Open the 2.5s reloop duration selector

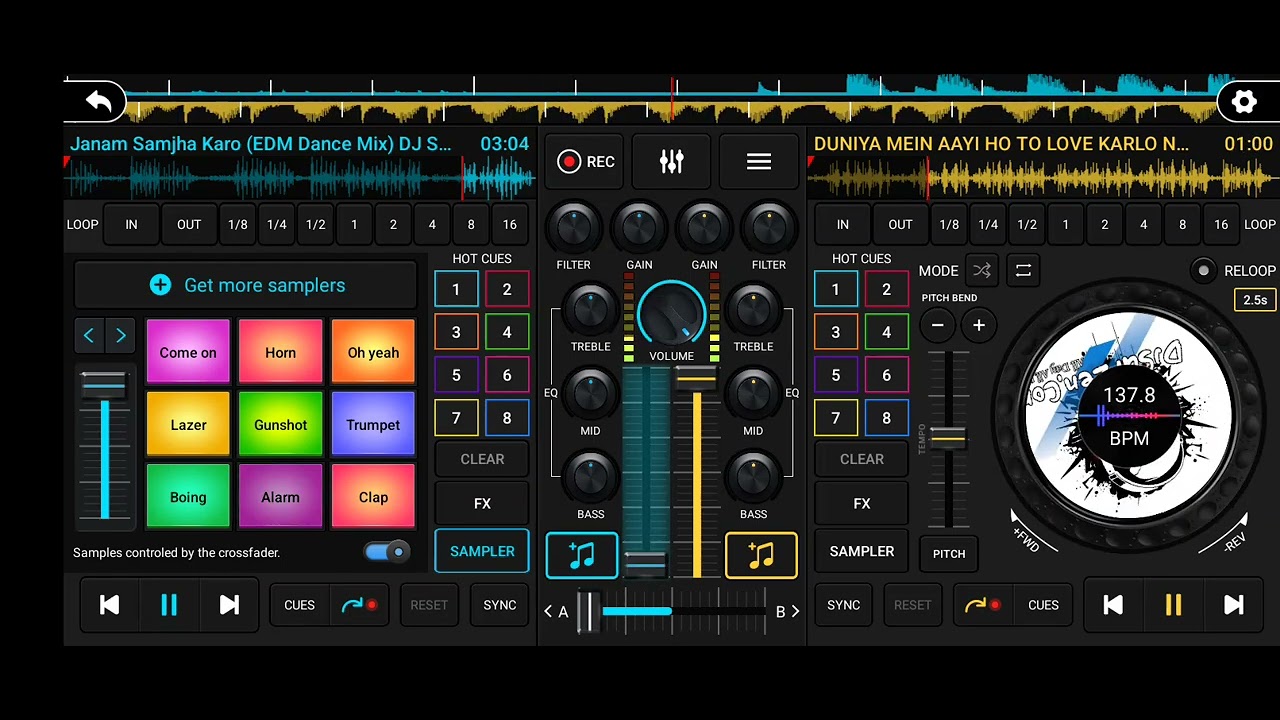[x=1255, y=300]
